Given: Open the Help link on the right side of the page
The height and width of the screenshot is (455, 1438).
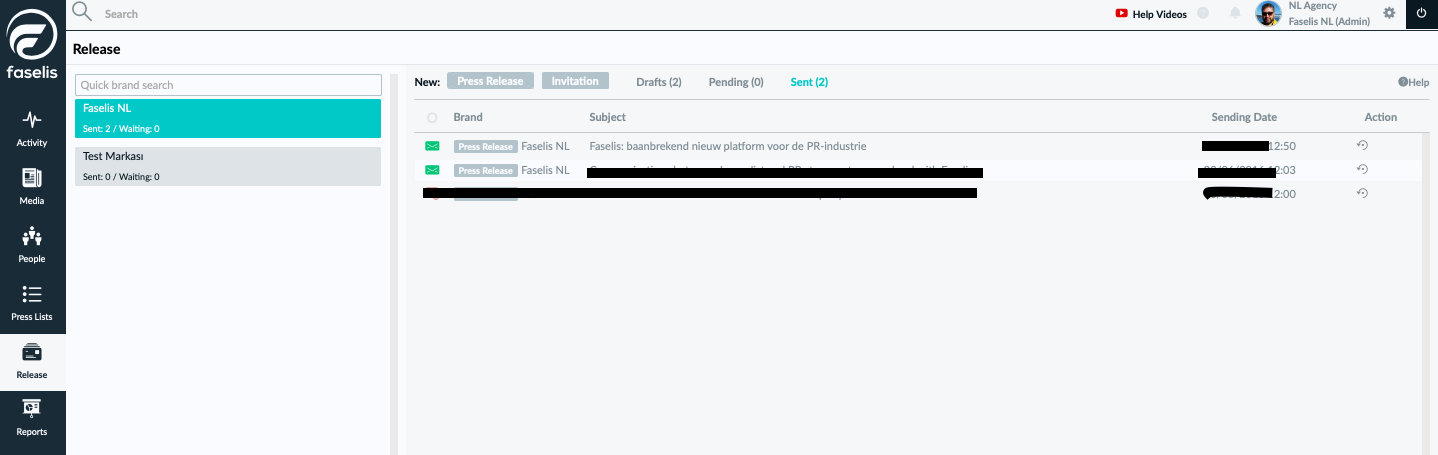Looking at the screenshot, I should [1413, 82].
